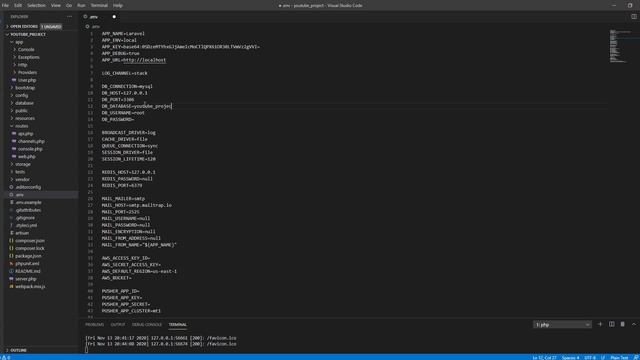Image resolution: width=640 pixels, height=360 pixels.
Task: Collapse the app folder
Action: [19, 42]
